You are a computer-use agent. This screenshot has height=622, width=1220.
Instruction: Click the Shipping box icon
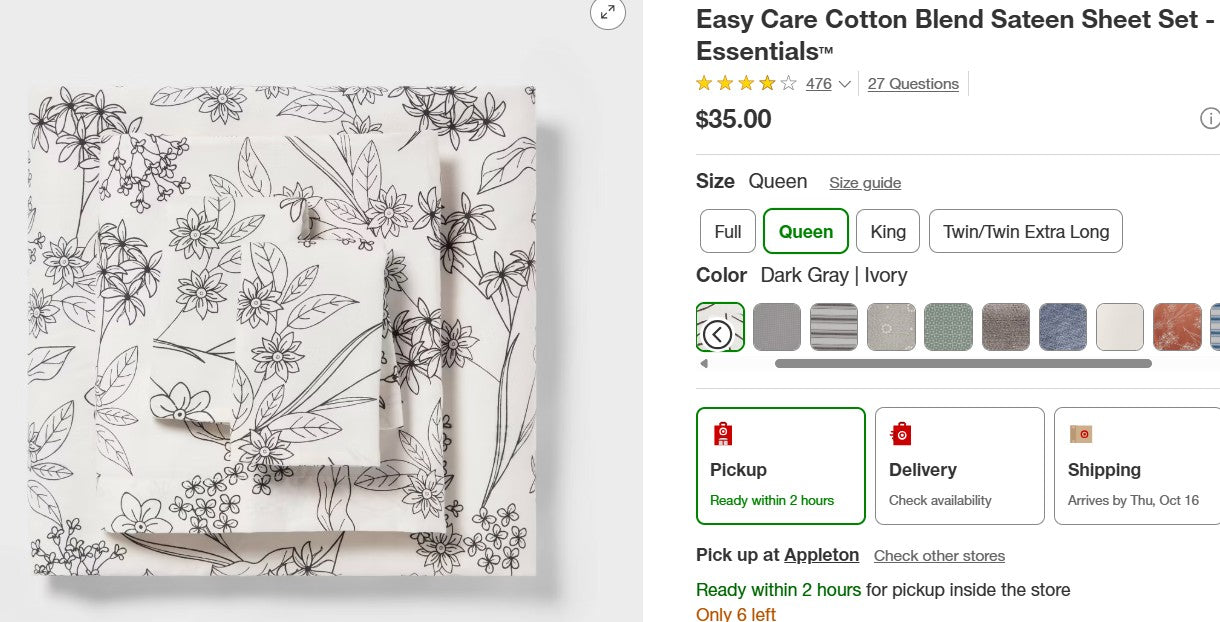1080,434
